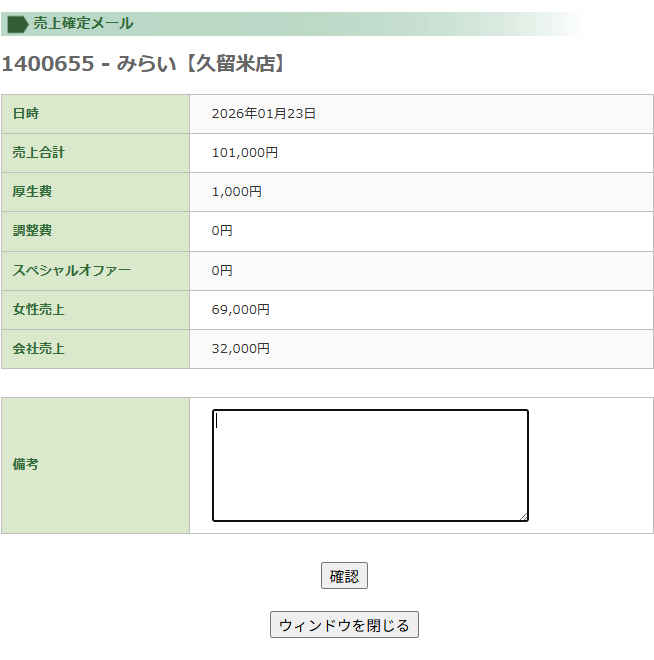Screen dimensions: 654x660
Task: Select the 調整費 row label
Action: [32, 231]
